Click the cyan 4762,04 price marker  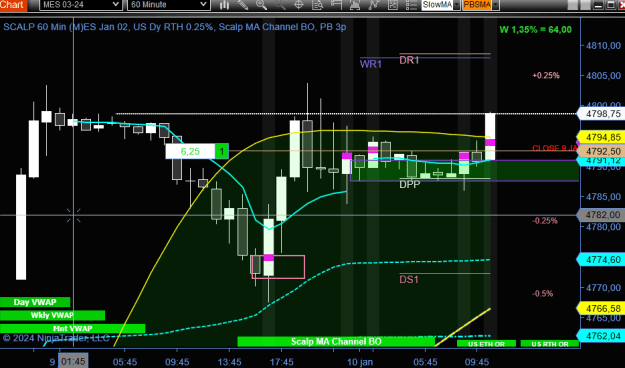pyautogui.click(x=601, y=336)
